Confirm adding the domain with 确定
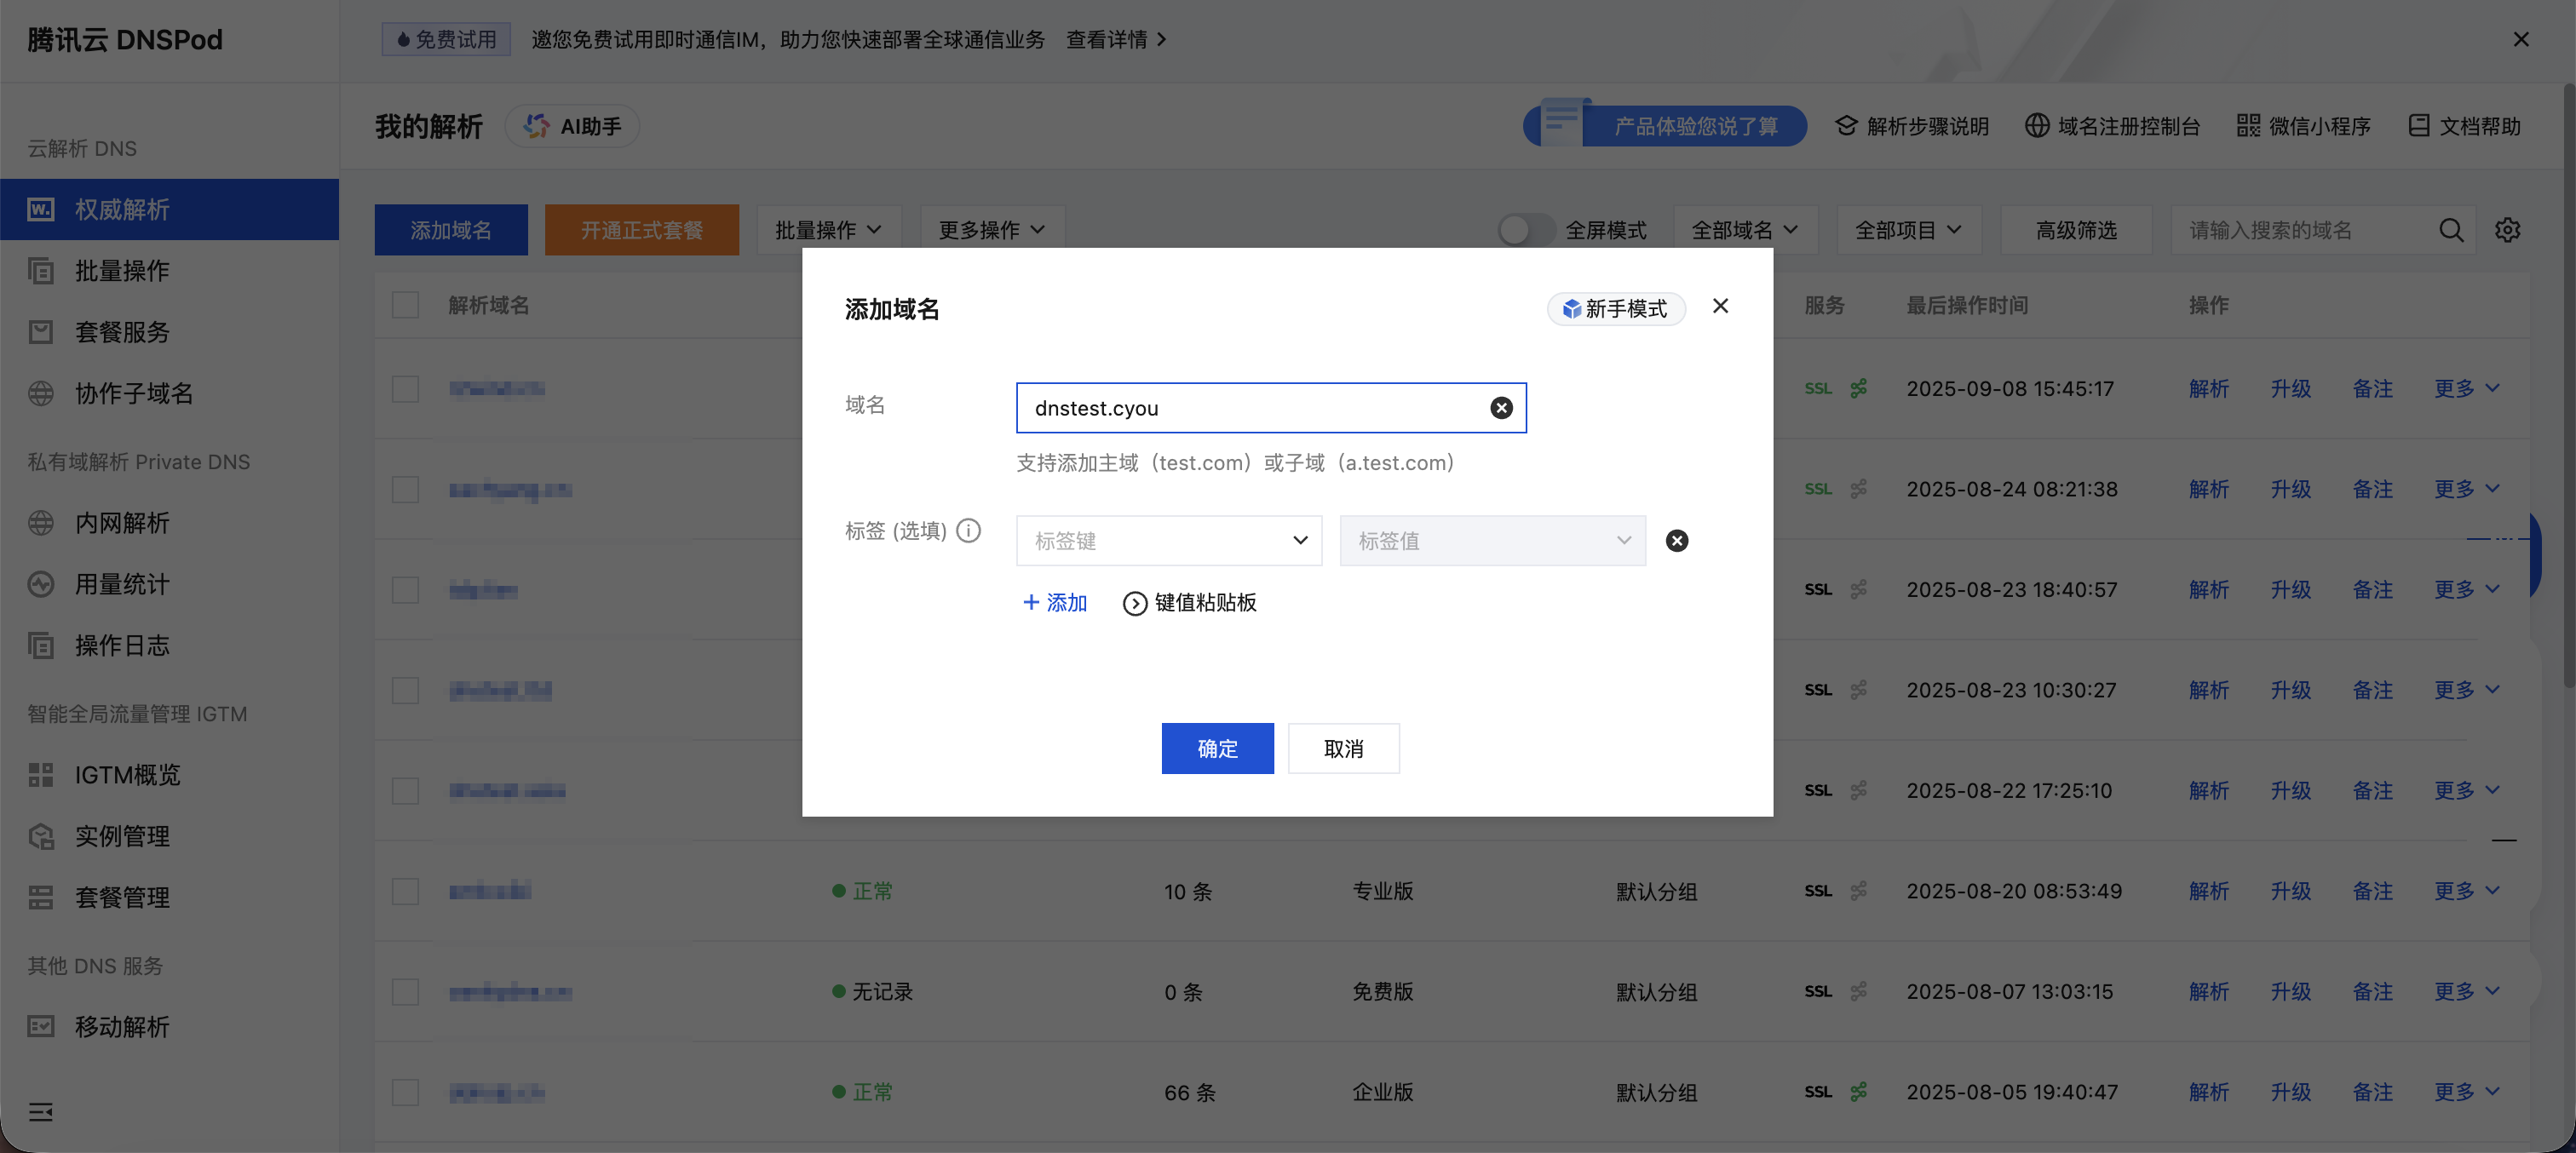The width and height of the screenshot is (2576, 1153). (1217, 748)
